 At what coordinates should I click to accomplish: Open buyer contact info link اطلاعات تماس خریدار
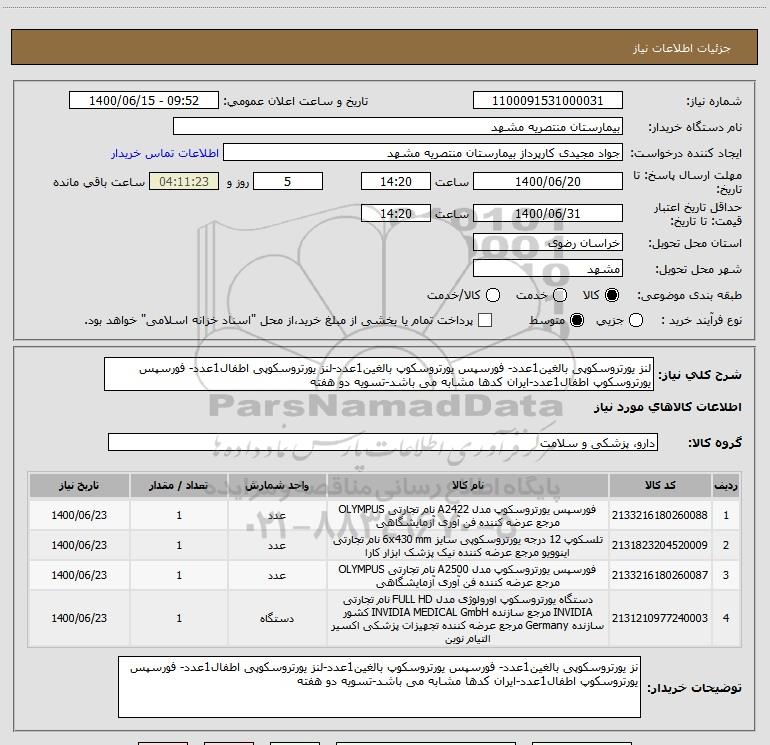point(165,153)
